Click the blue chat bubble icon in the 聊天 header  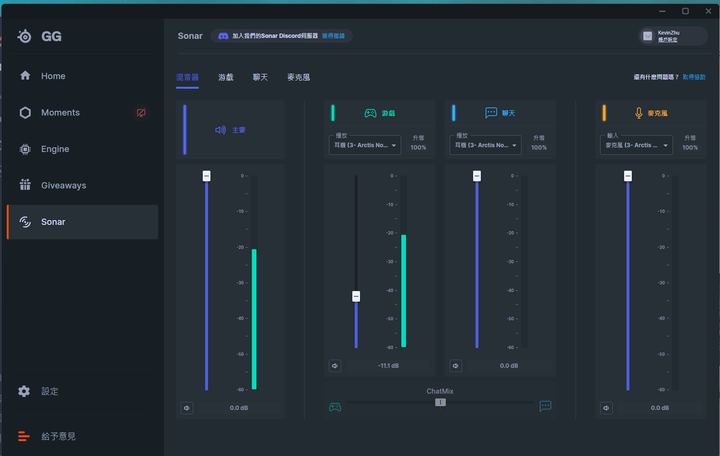coord(491,113)
